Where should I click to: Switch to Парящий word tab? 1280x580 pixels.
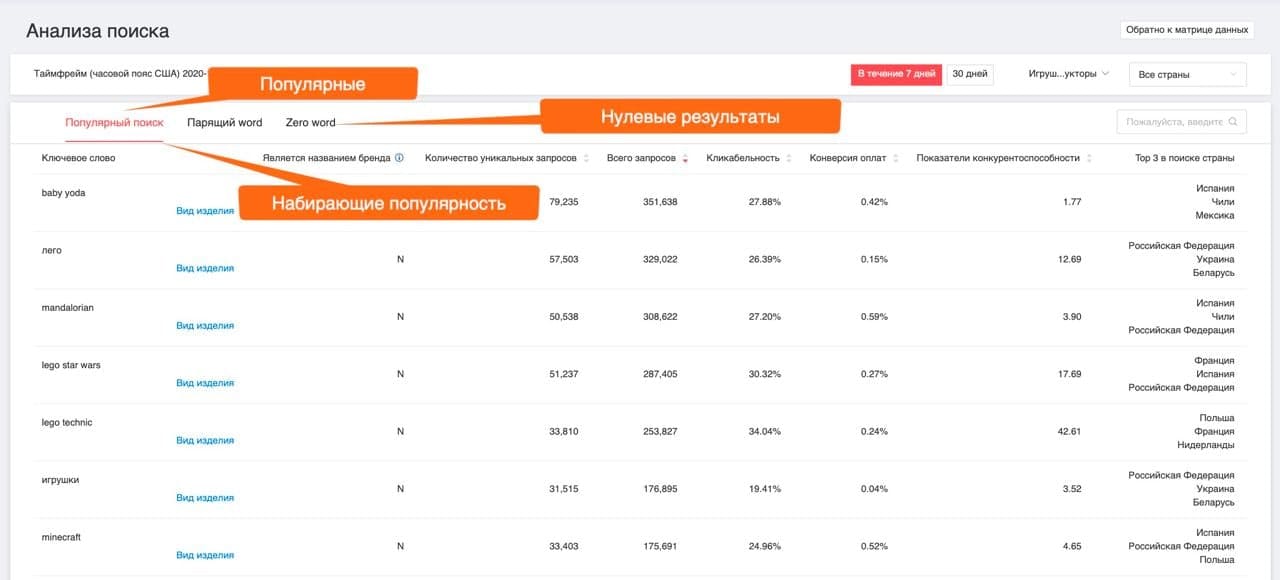pyautogui.click(x=225, y=123)
